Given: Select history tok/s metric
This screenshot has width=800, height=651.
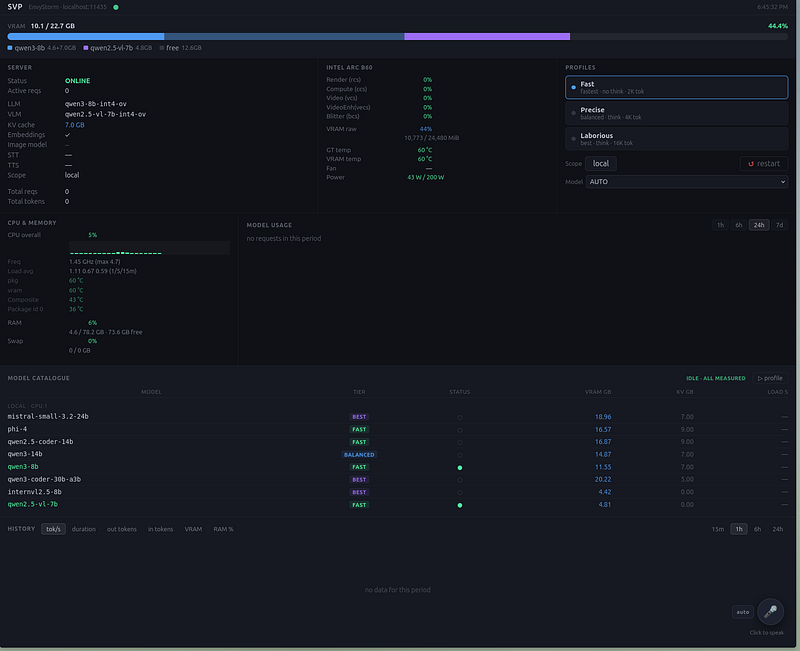Looking at the screenshot, I should click(53, 529).
